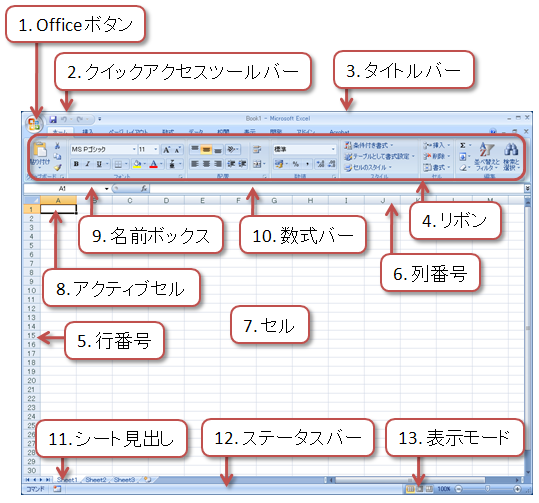
Task: Click the Insert Function fx icon
Action: coord(144,188)
